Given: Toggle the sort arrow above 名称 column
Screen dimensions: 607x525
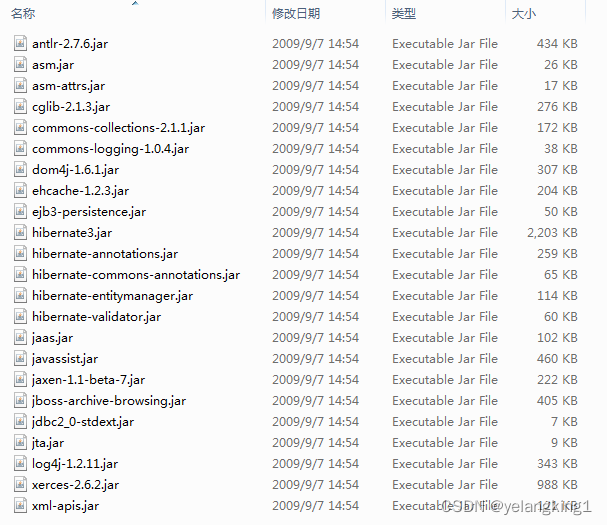Looking at the screenshot, I should point(135,3).
